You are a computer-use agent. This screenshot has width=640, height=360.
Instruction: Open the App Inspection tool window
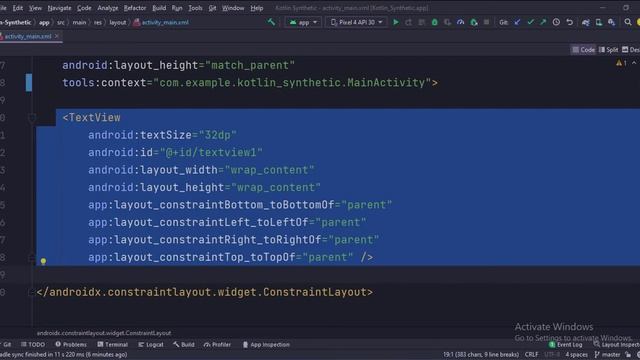(266, 344)
